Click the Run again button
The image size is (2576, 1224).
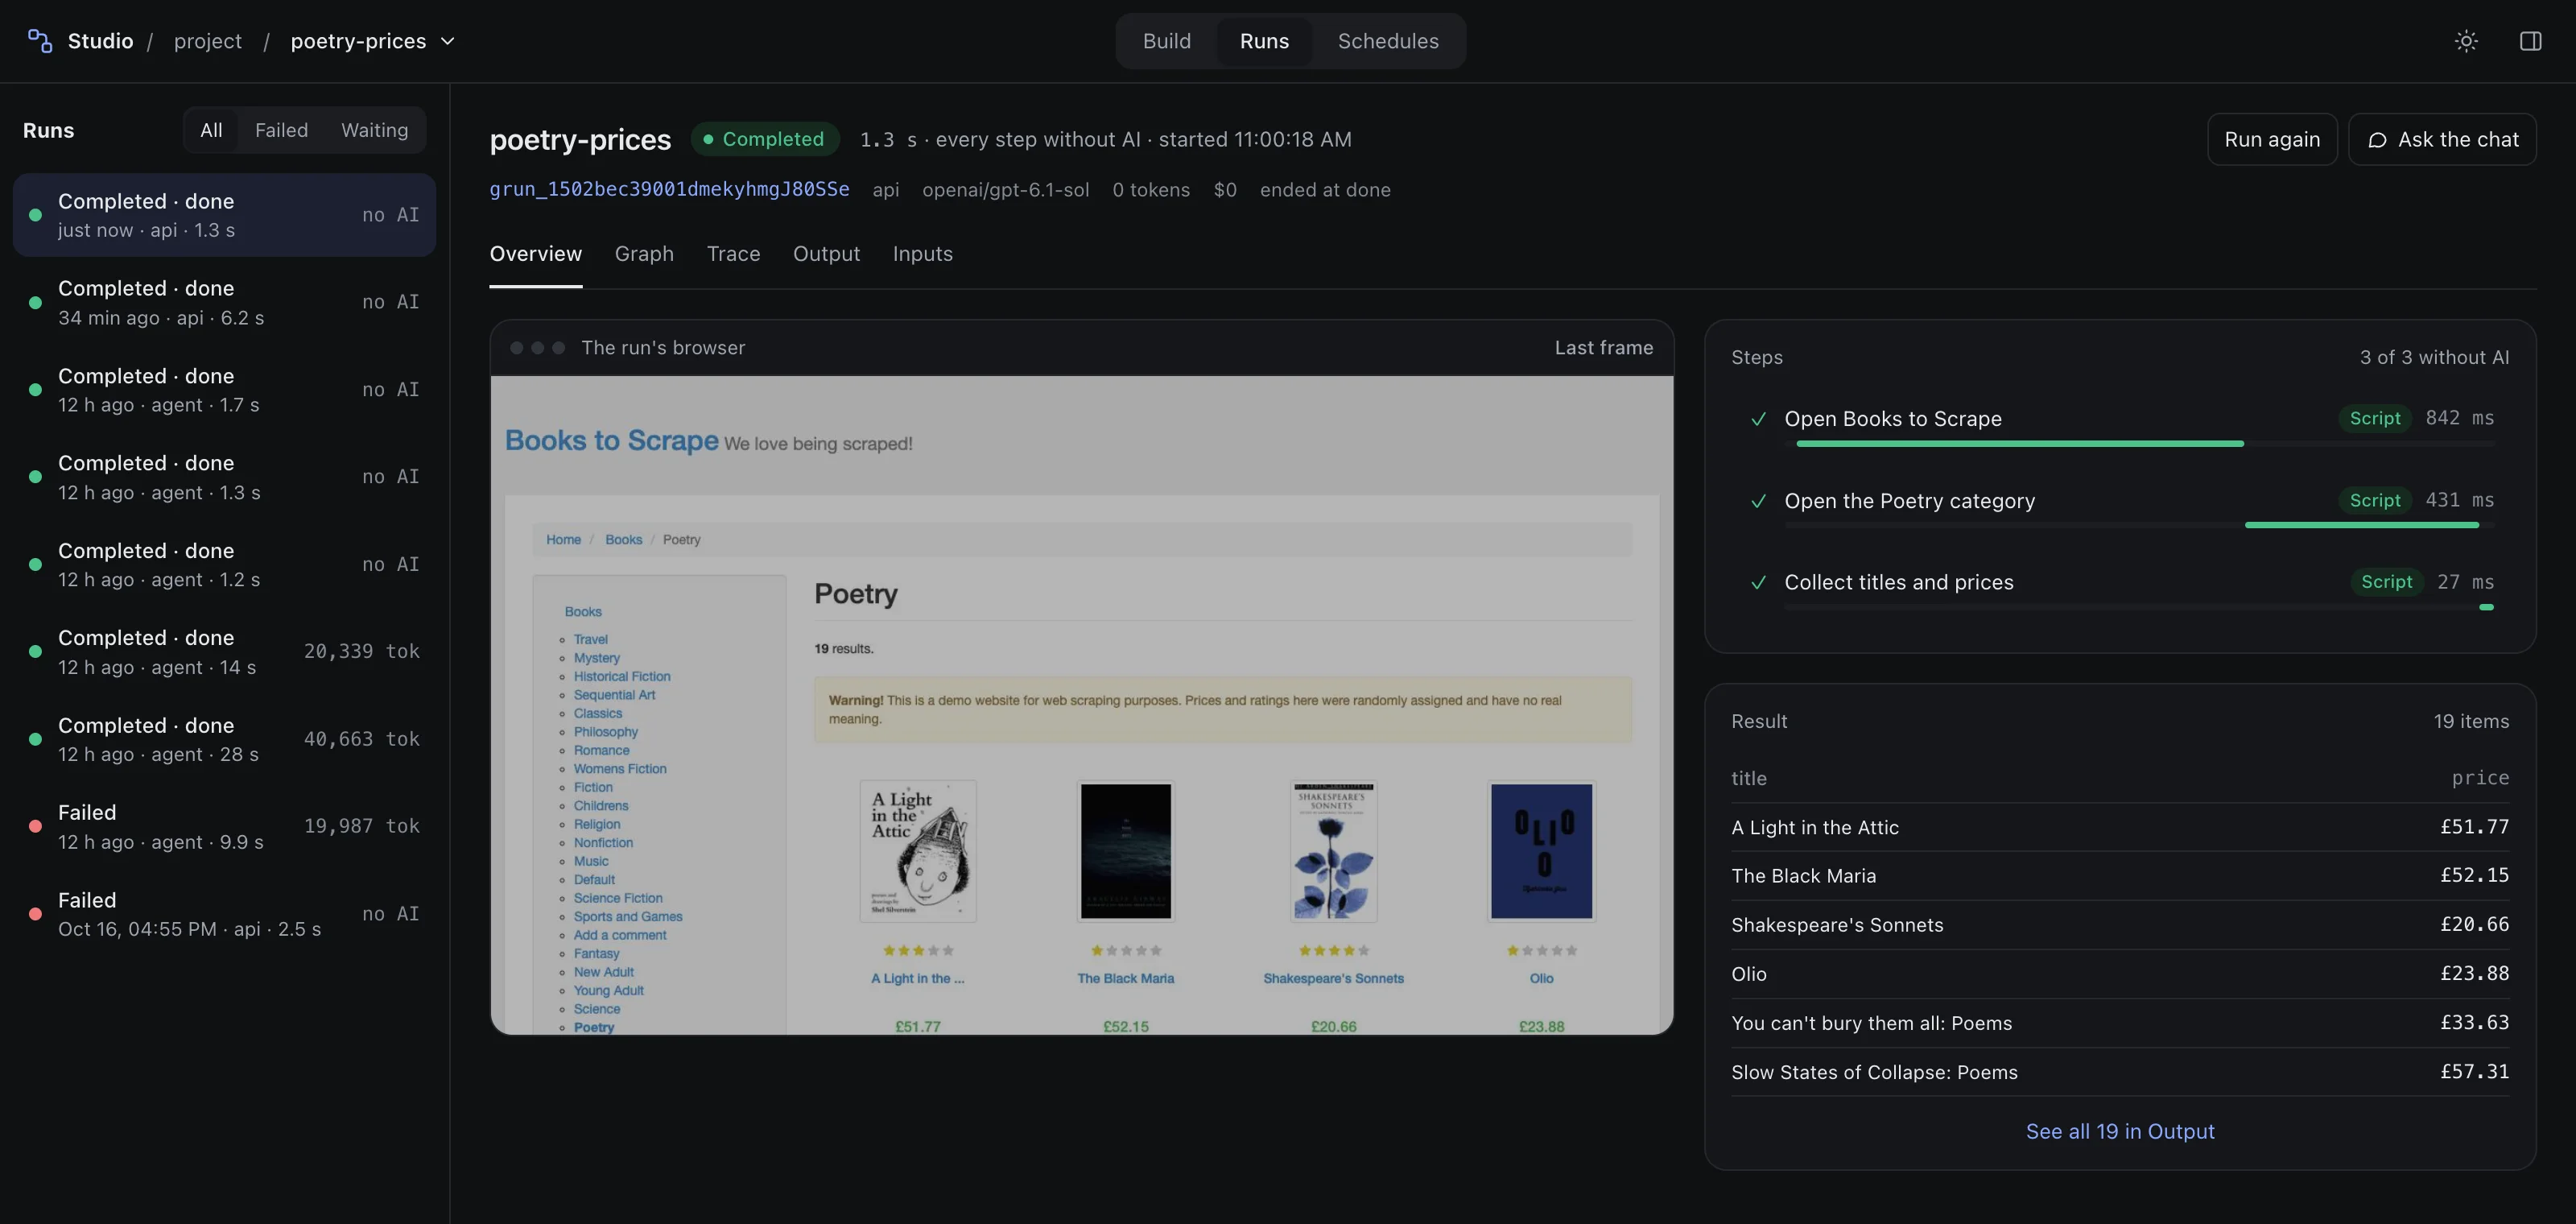[2271, 140]
